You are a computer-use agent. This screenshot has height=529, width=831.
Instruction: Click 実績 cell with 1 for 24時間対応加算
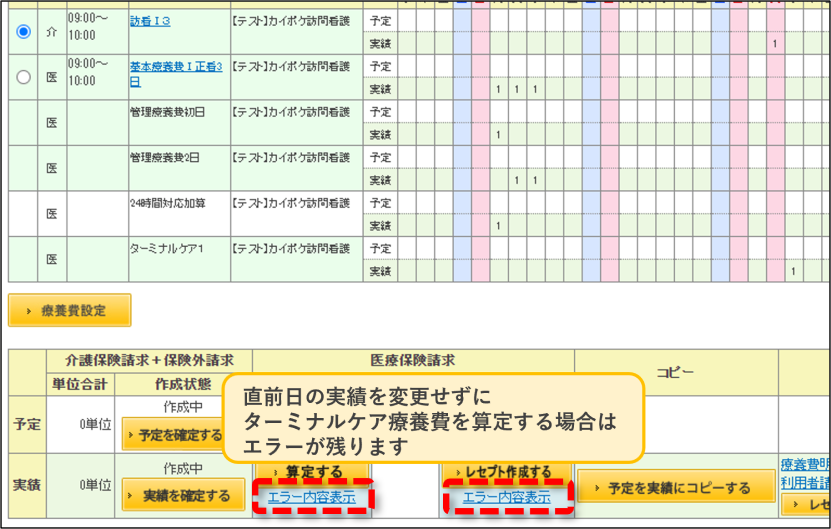499,226
